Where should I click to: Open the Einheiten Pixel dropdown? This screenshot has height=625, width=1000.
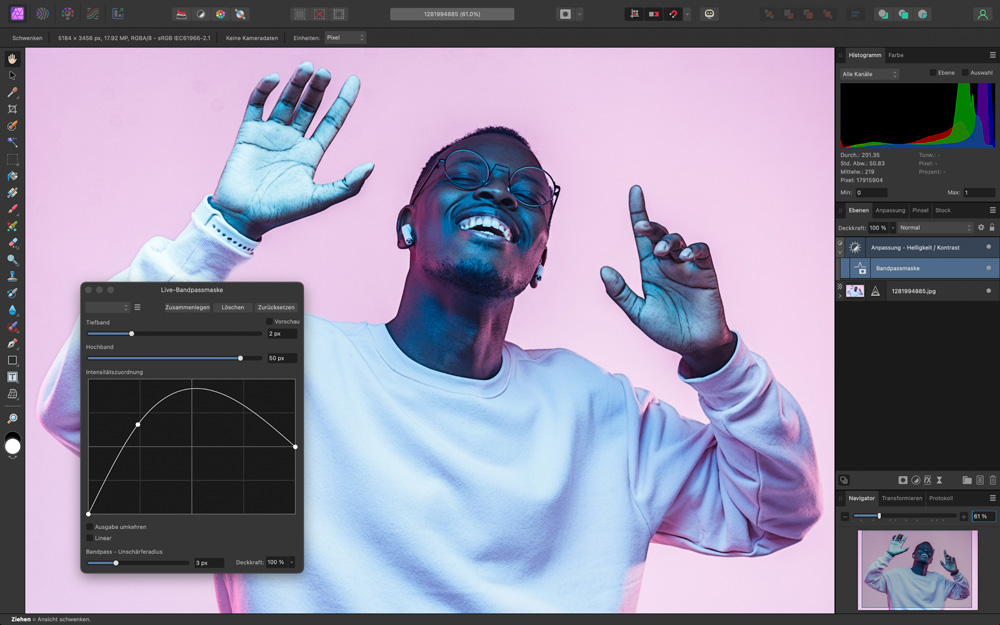[x=345, y=37]
